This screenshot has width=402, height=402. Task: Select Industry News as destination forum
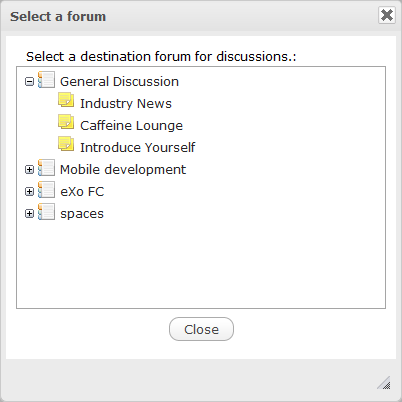pyautogui.click(x=126, y=104)
